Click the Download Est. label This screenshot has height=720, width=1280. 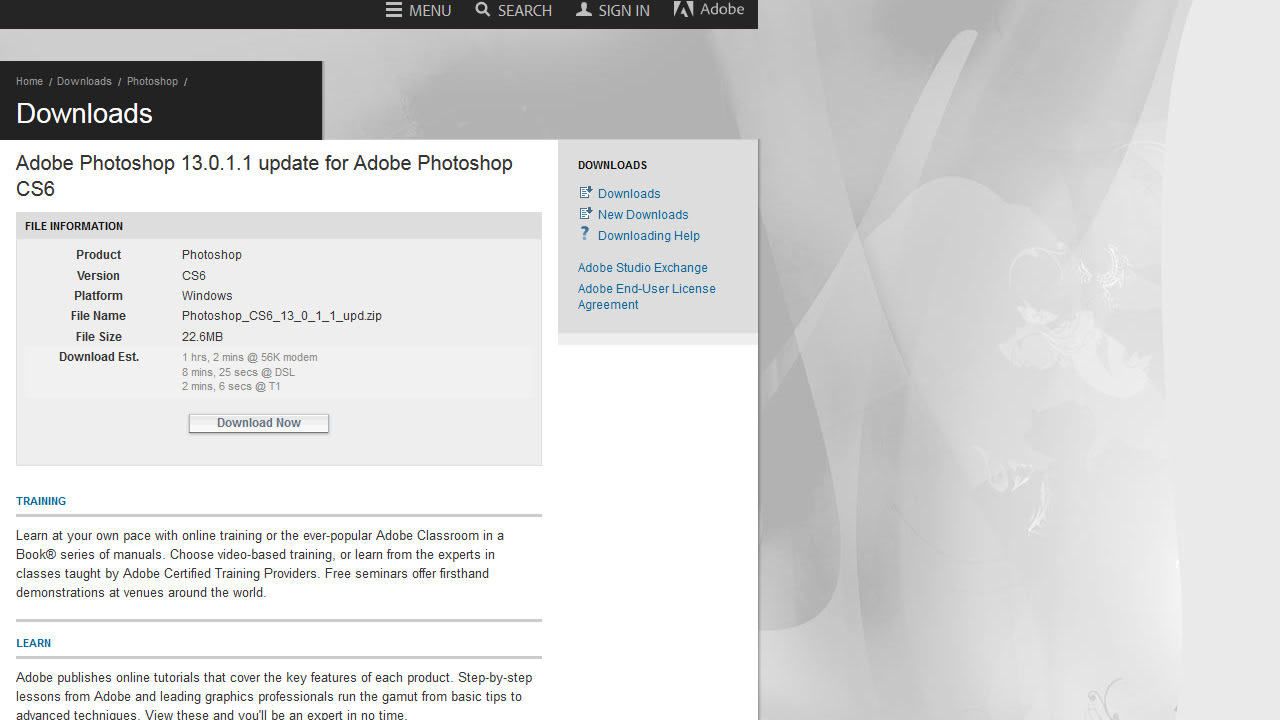[x=99, y=357]
